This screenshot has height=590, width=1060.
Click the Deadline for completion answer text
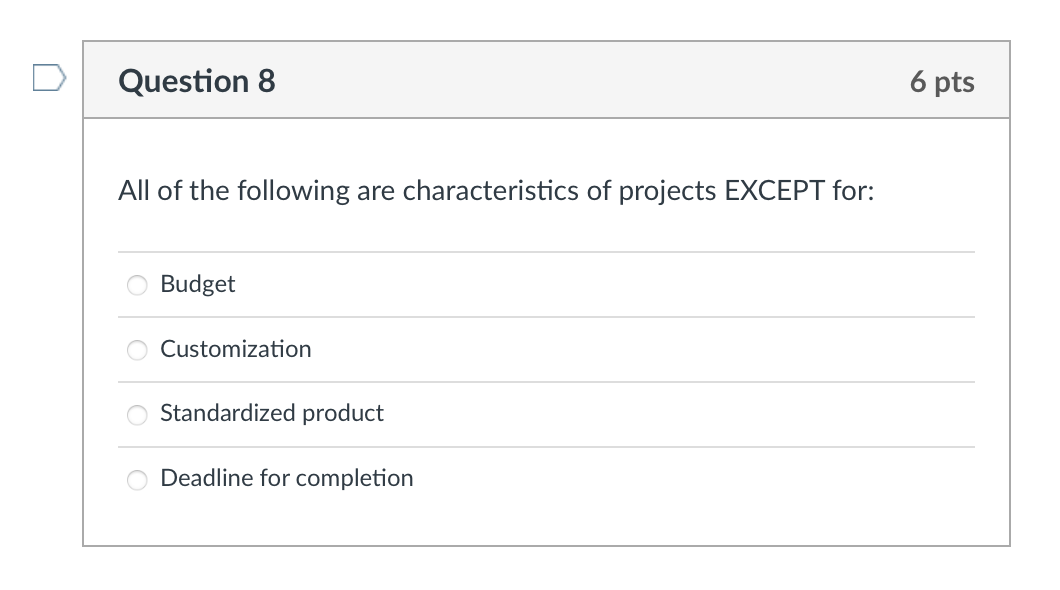tap(287, 478)
